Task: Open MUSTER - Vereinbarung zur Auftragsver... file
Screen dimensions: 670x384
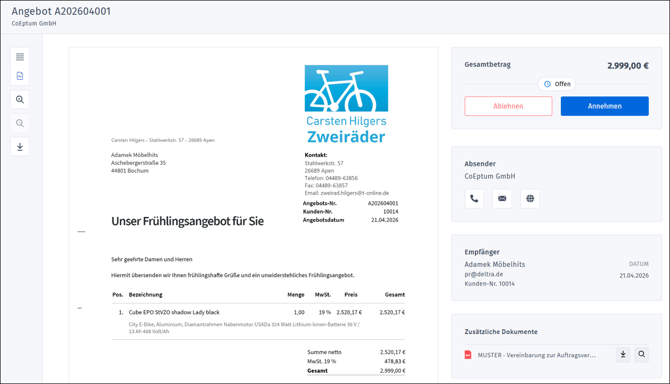Action: 536,355
